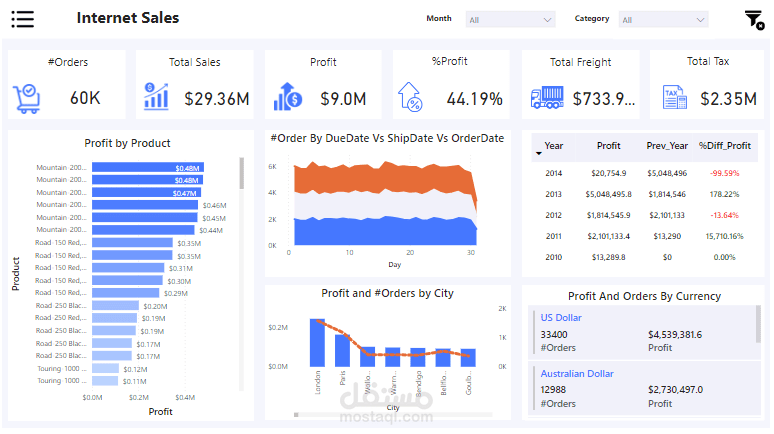Select the 2013 year row
This screenshot has width=774, height=434.
(x=644, y=194)
